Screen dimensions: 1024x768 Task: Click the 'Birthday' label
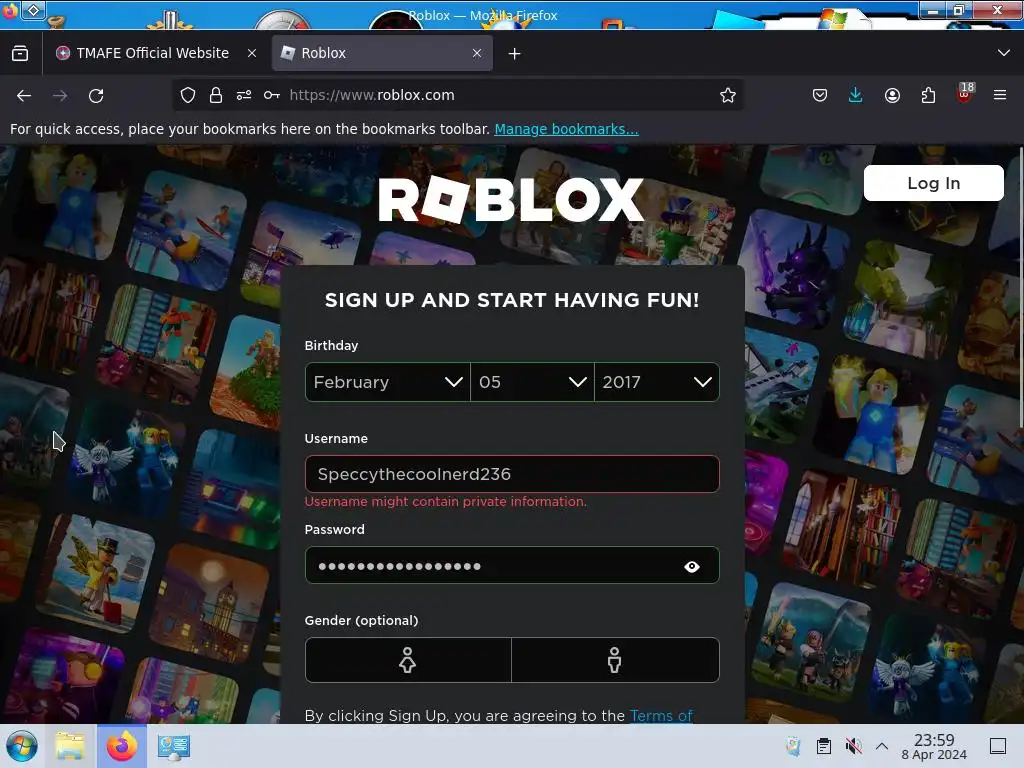331,345
